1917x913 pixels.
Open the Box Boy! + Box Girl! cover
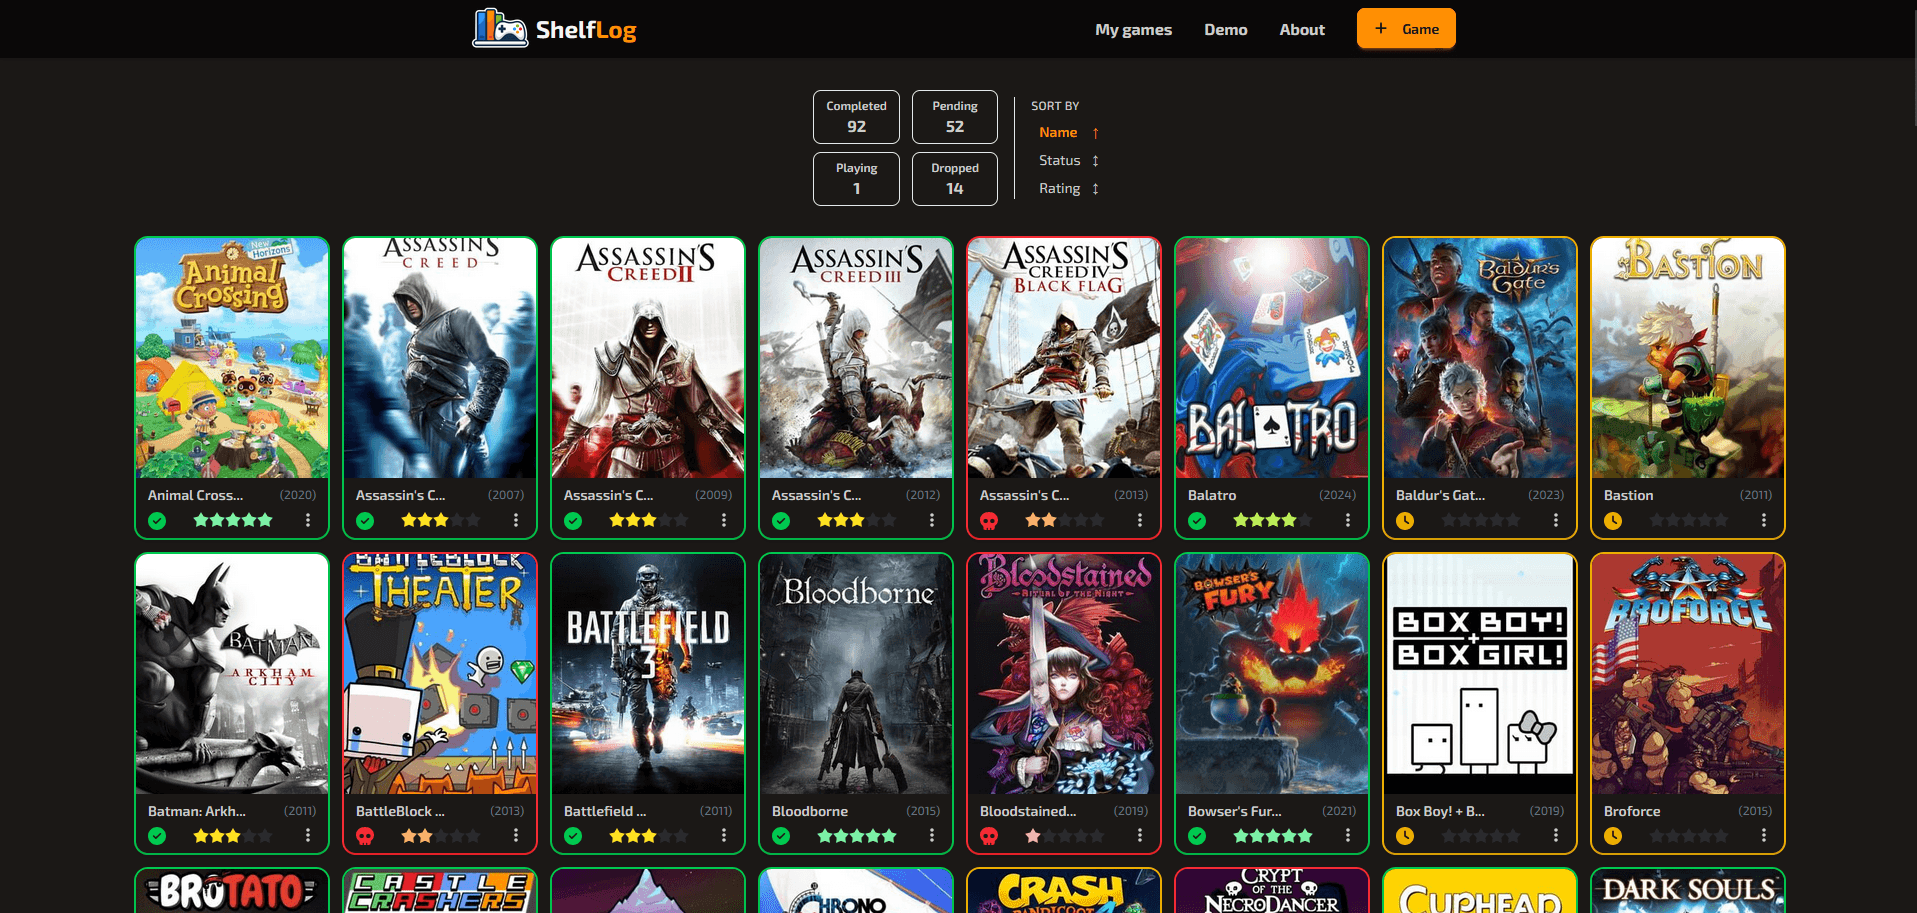click(1479, 674)
